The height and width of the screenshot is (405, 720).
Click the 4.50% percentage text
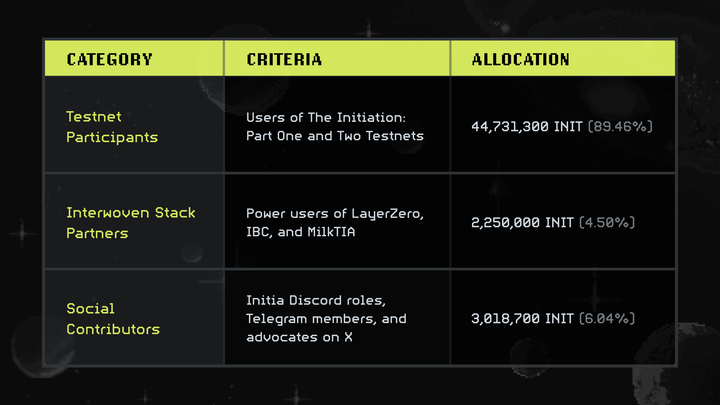point(606,223)
